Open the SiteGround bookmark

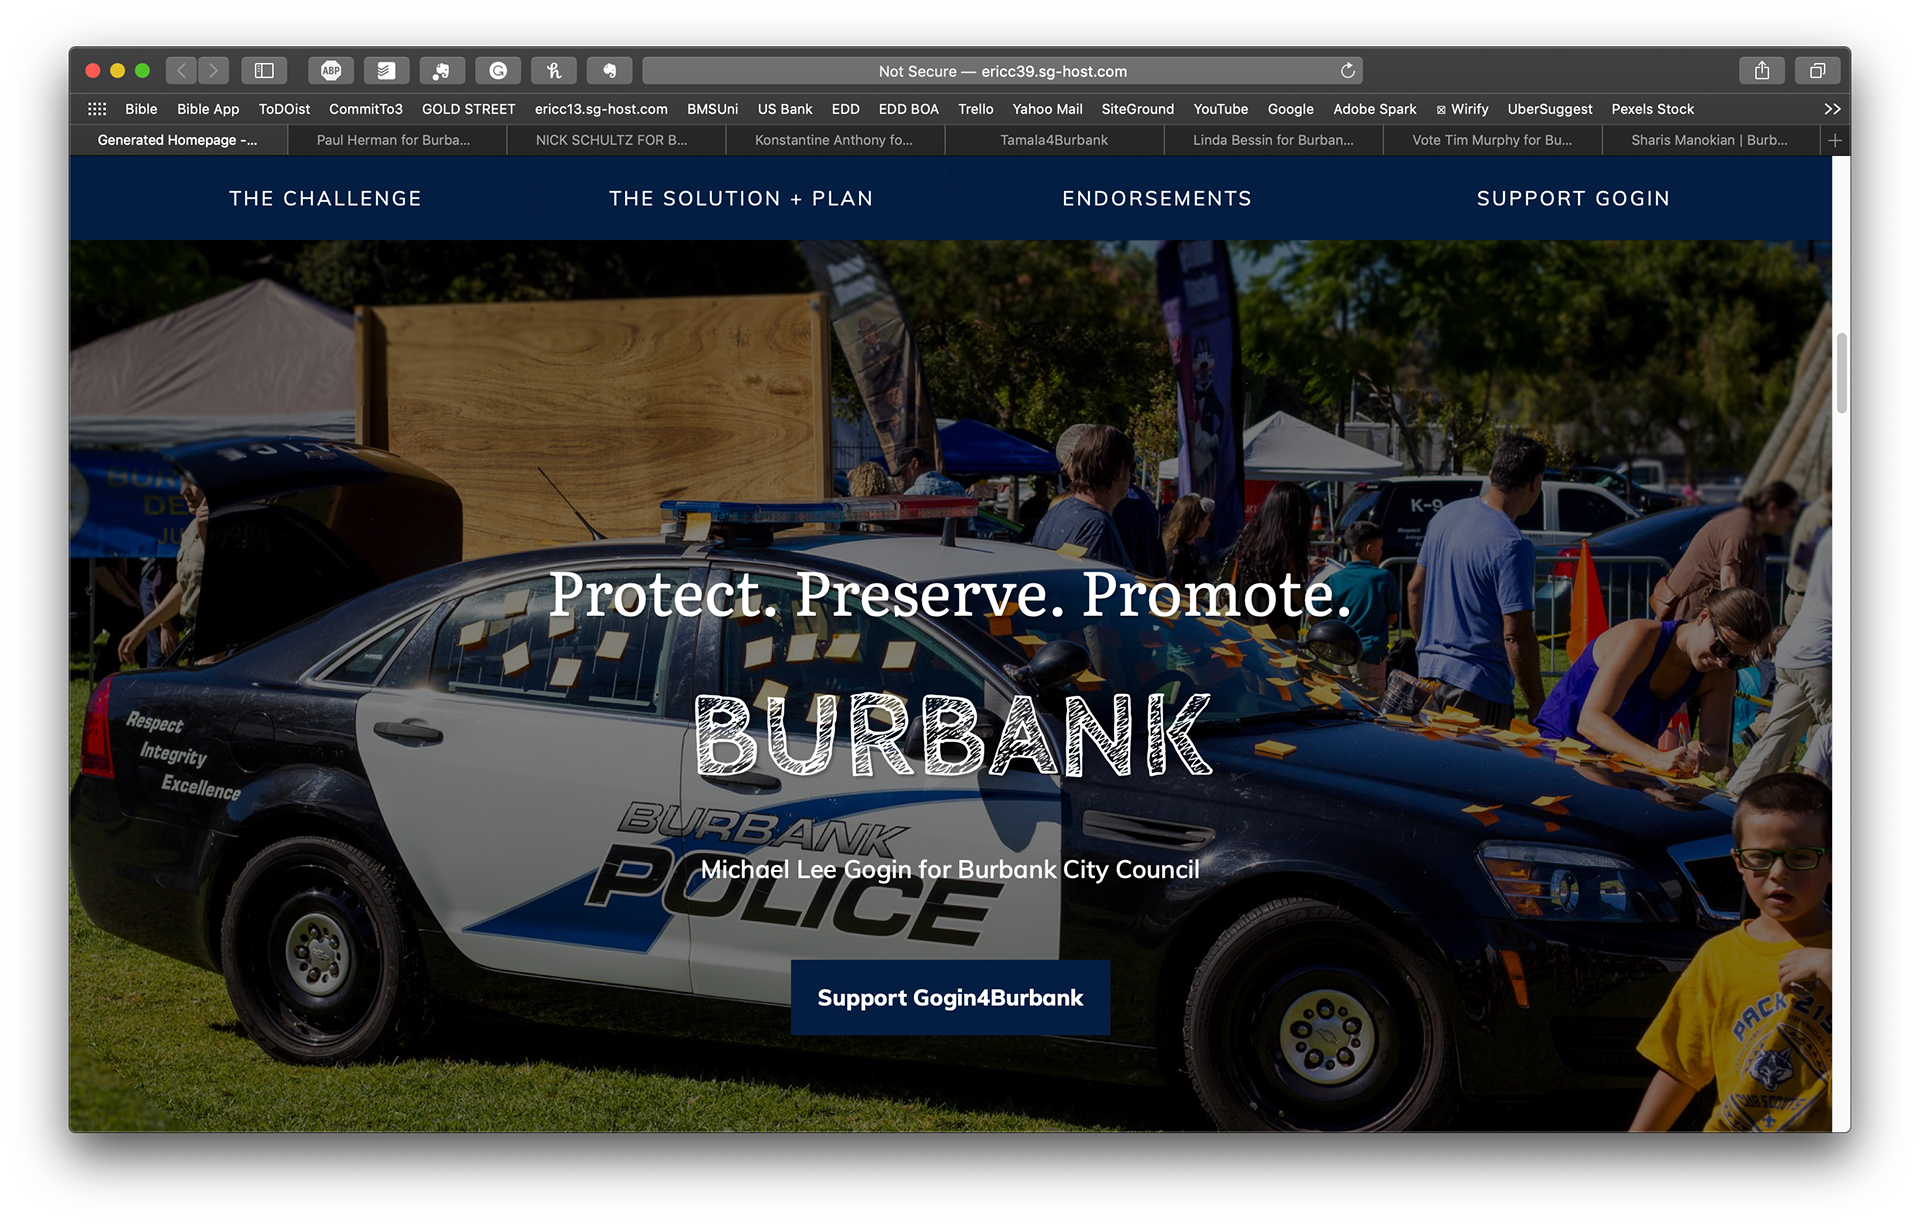[1137, 109]
